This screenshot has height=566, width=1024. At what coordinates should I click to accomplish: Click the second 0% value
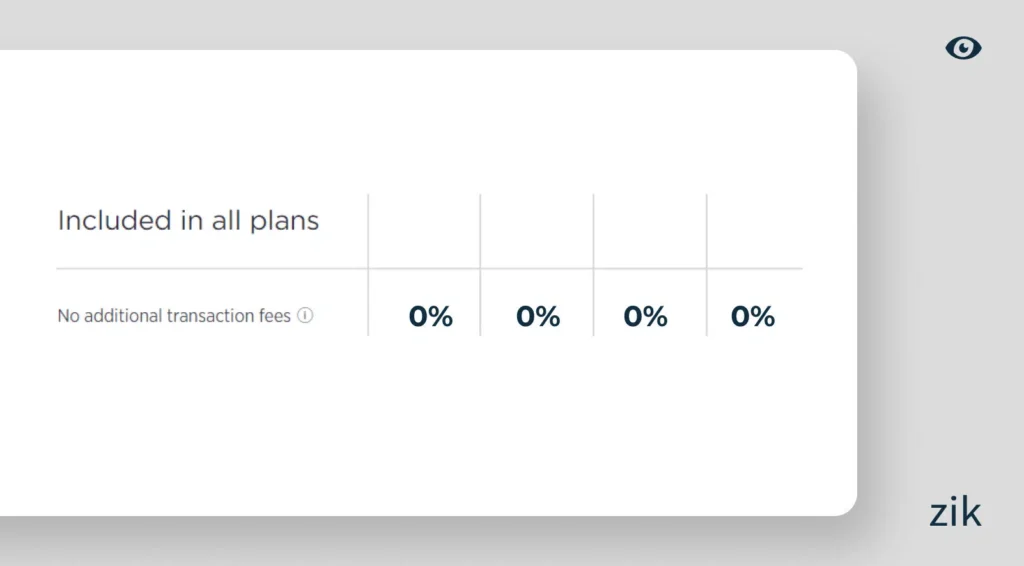pos(538,317)
